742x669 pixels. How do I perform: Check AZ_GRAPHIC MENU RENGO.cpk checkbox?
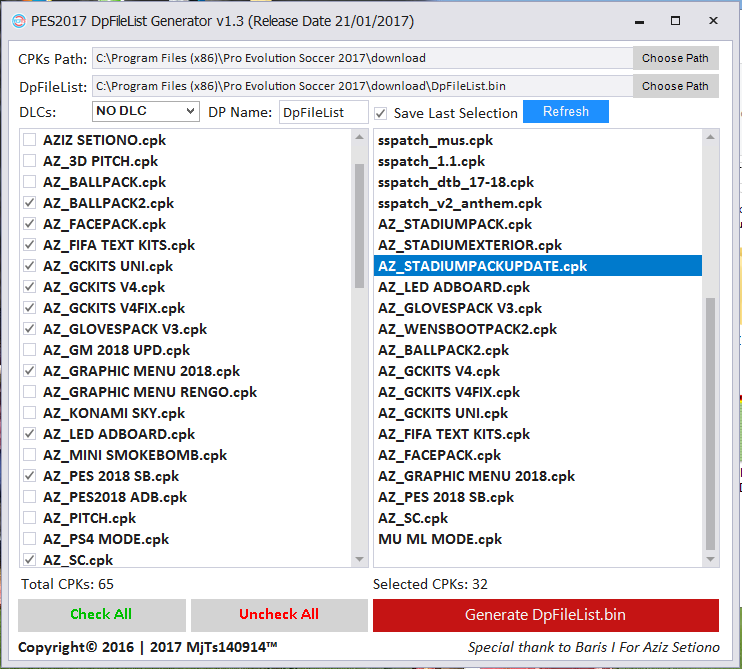(x=29, y=392)
